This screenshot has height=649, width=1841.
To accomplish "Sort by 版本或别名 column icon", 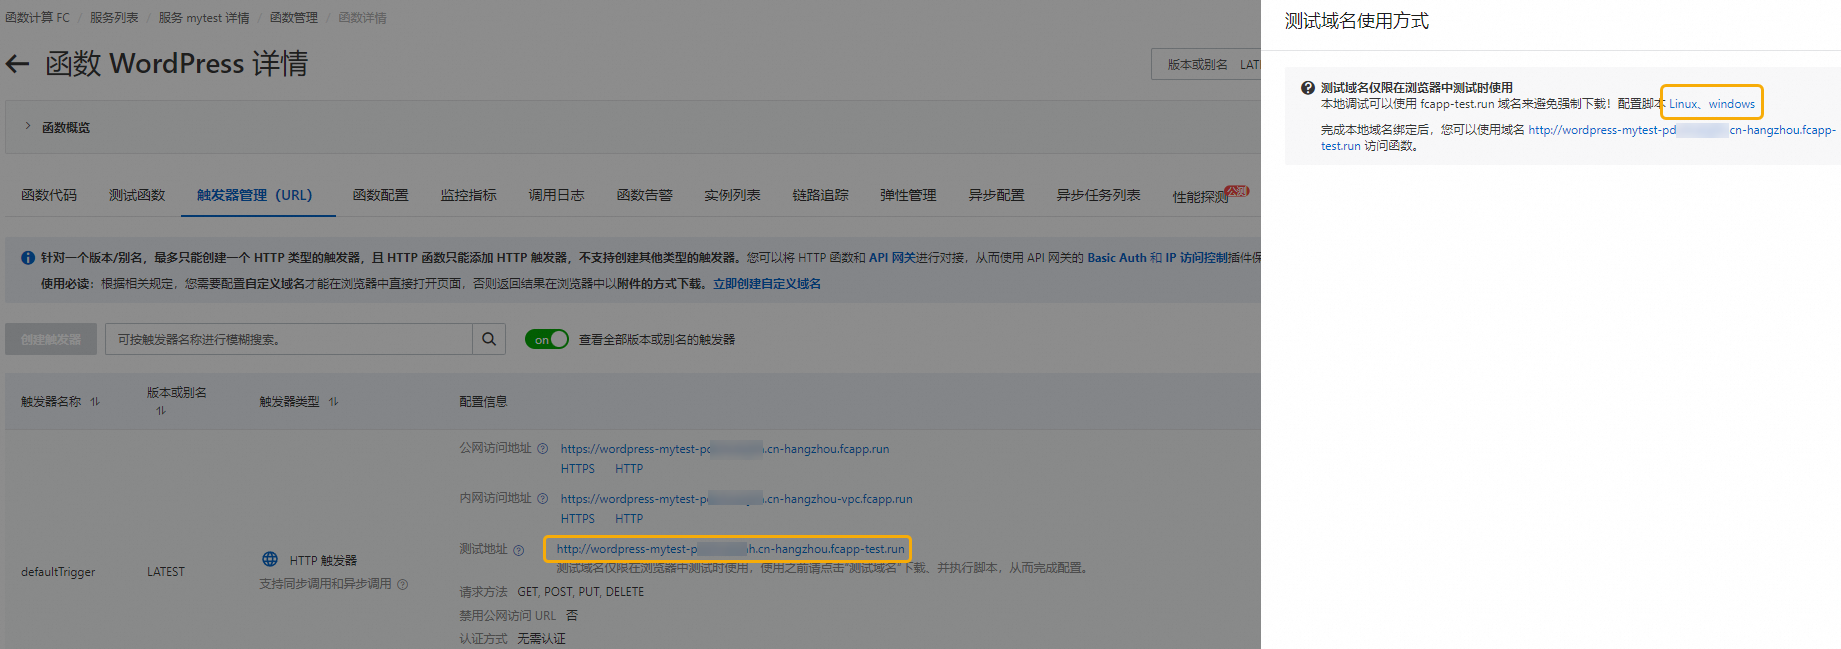I will coord(161,411).
